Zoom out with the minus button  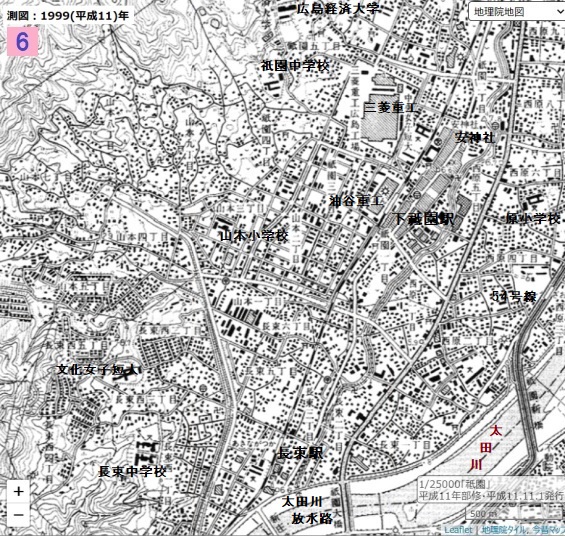18,514
